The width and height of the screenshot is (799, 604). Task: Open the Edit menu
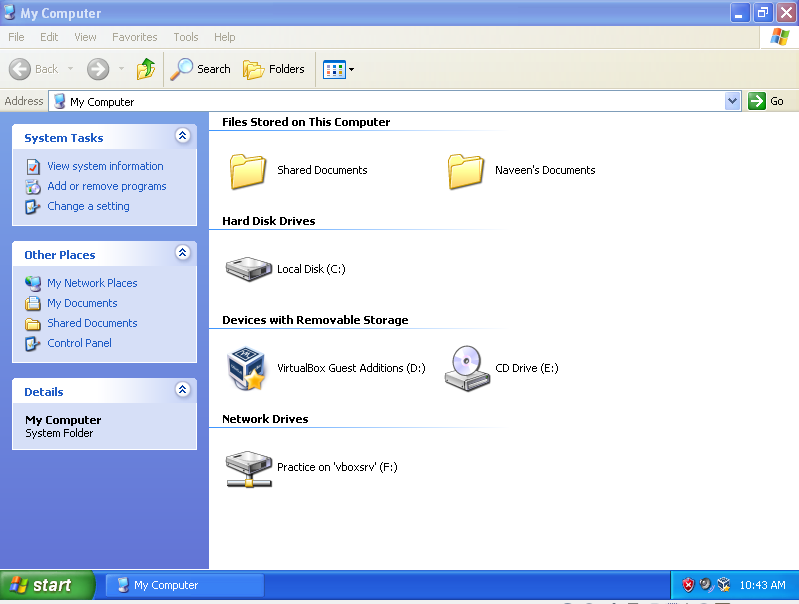49,37
